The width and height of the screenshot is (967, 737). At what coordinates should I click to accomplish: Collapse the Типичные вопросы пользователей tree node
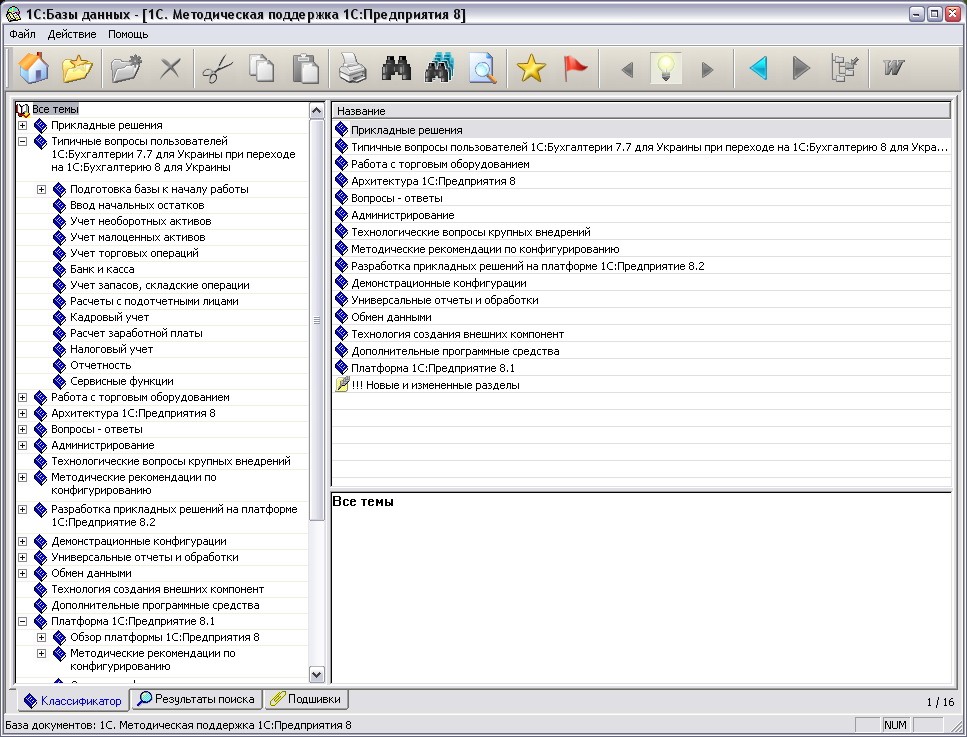tap(23, 141)
